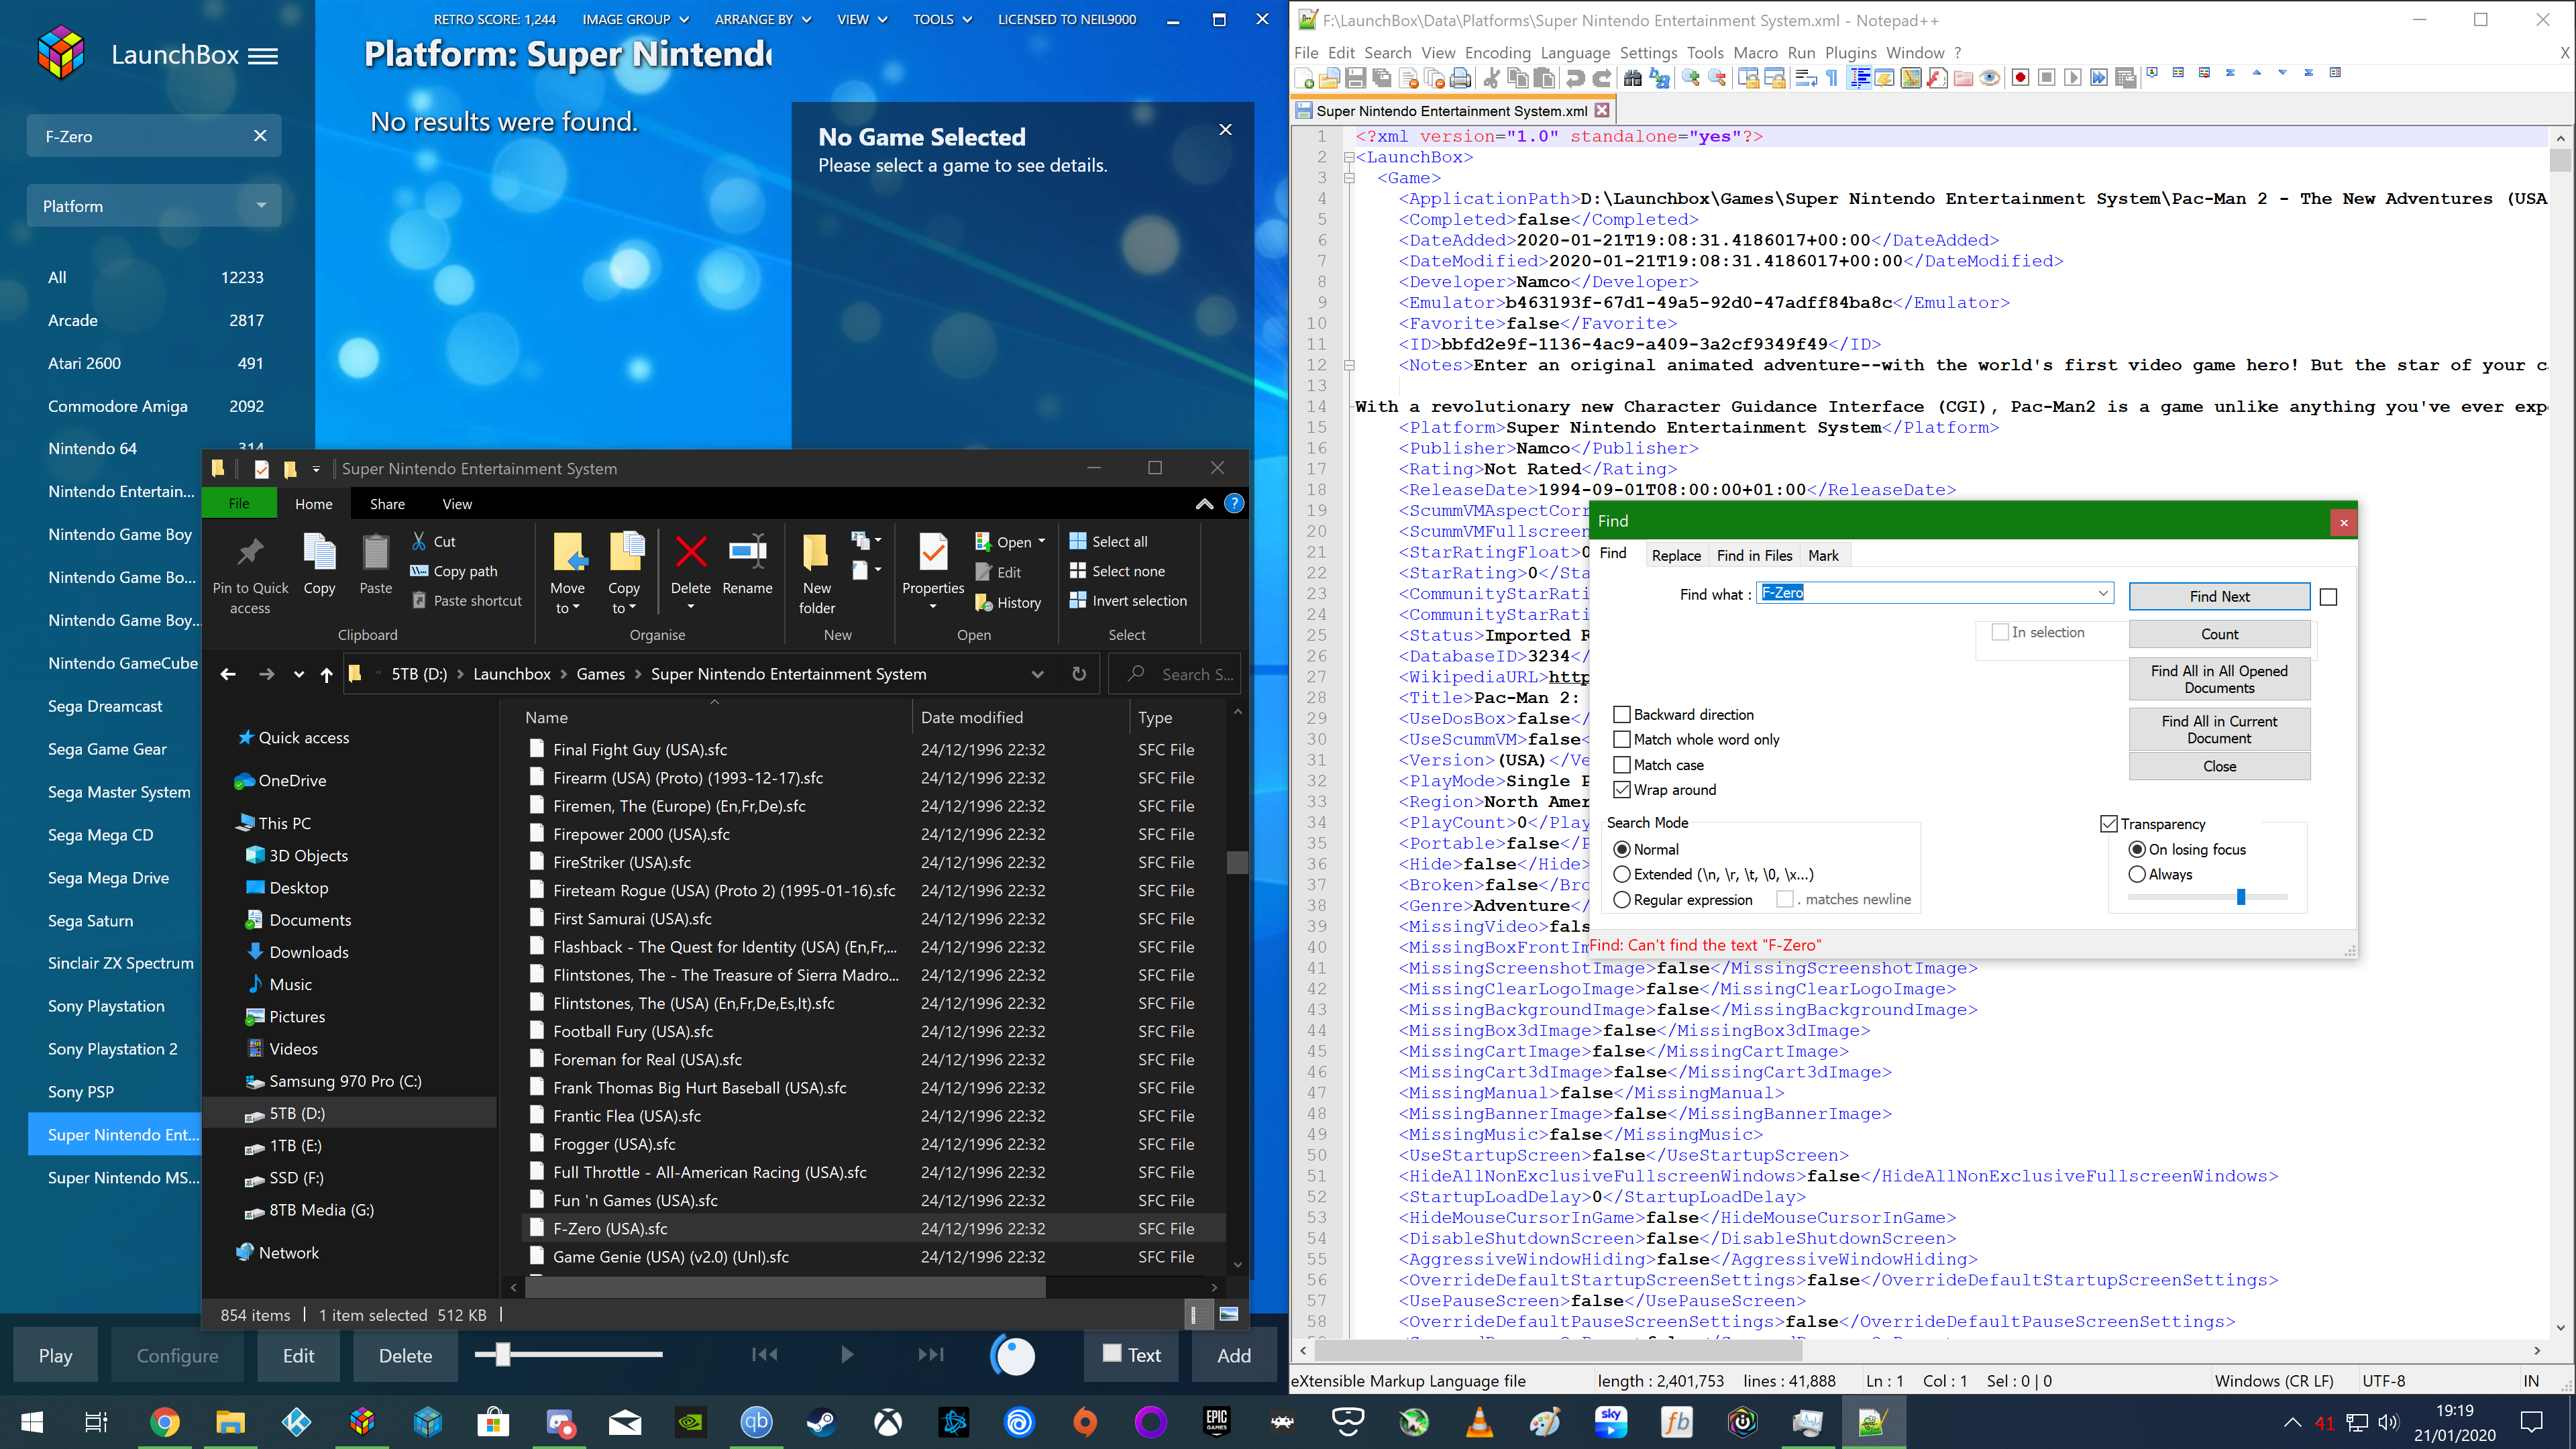Expand the ARRANGE BY dropdown
Screen dimensions: 2576x1449
[763, 19]
